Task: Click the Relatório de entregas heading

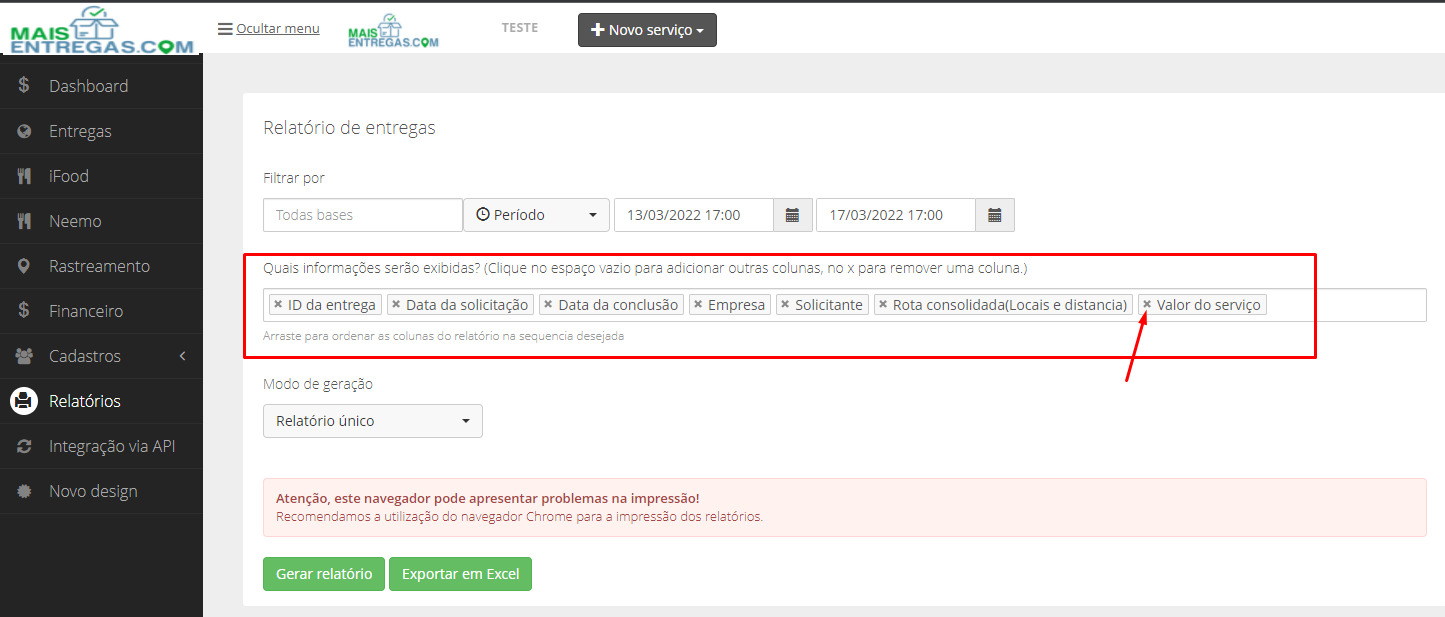Action: (349, 128)
